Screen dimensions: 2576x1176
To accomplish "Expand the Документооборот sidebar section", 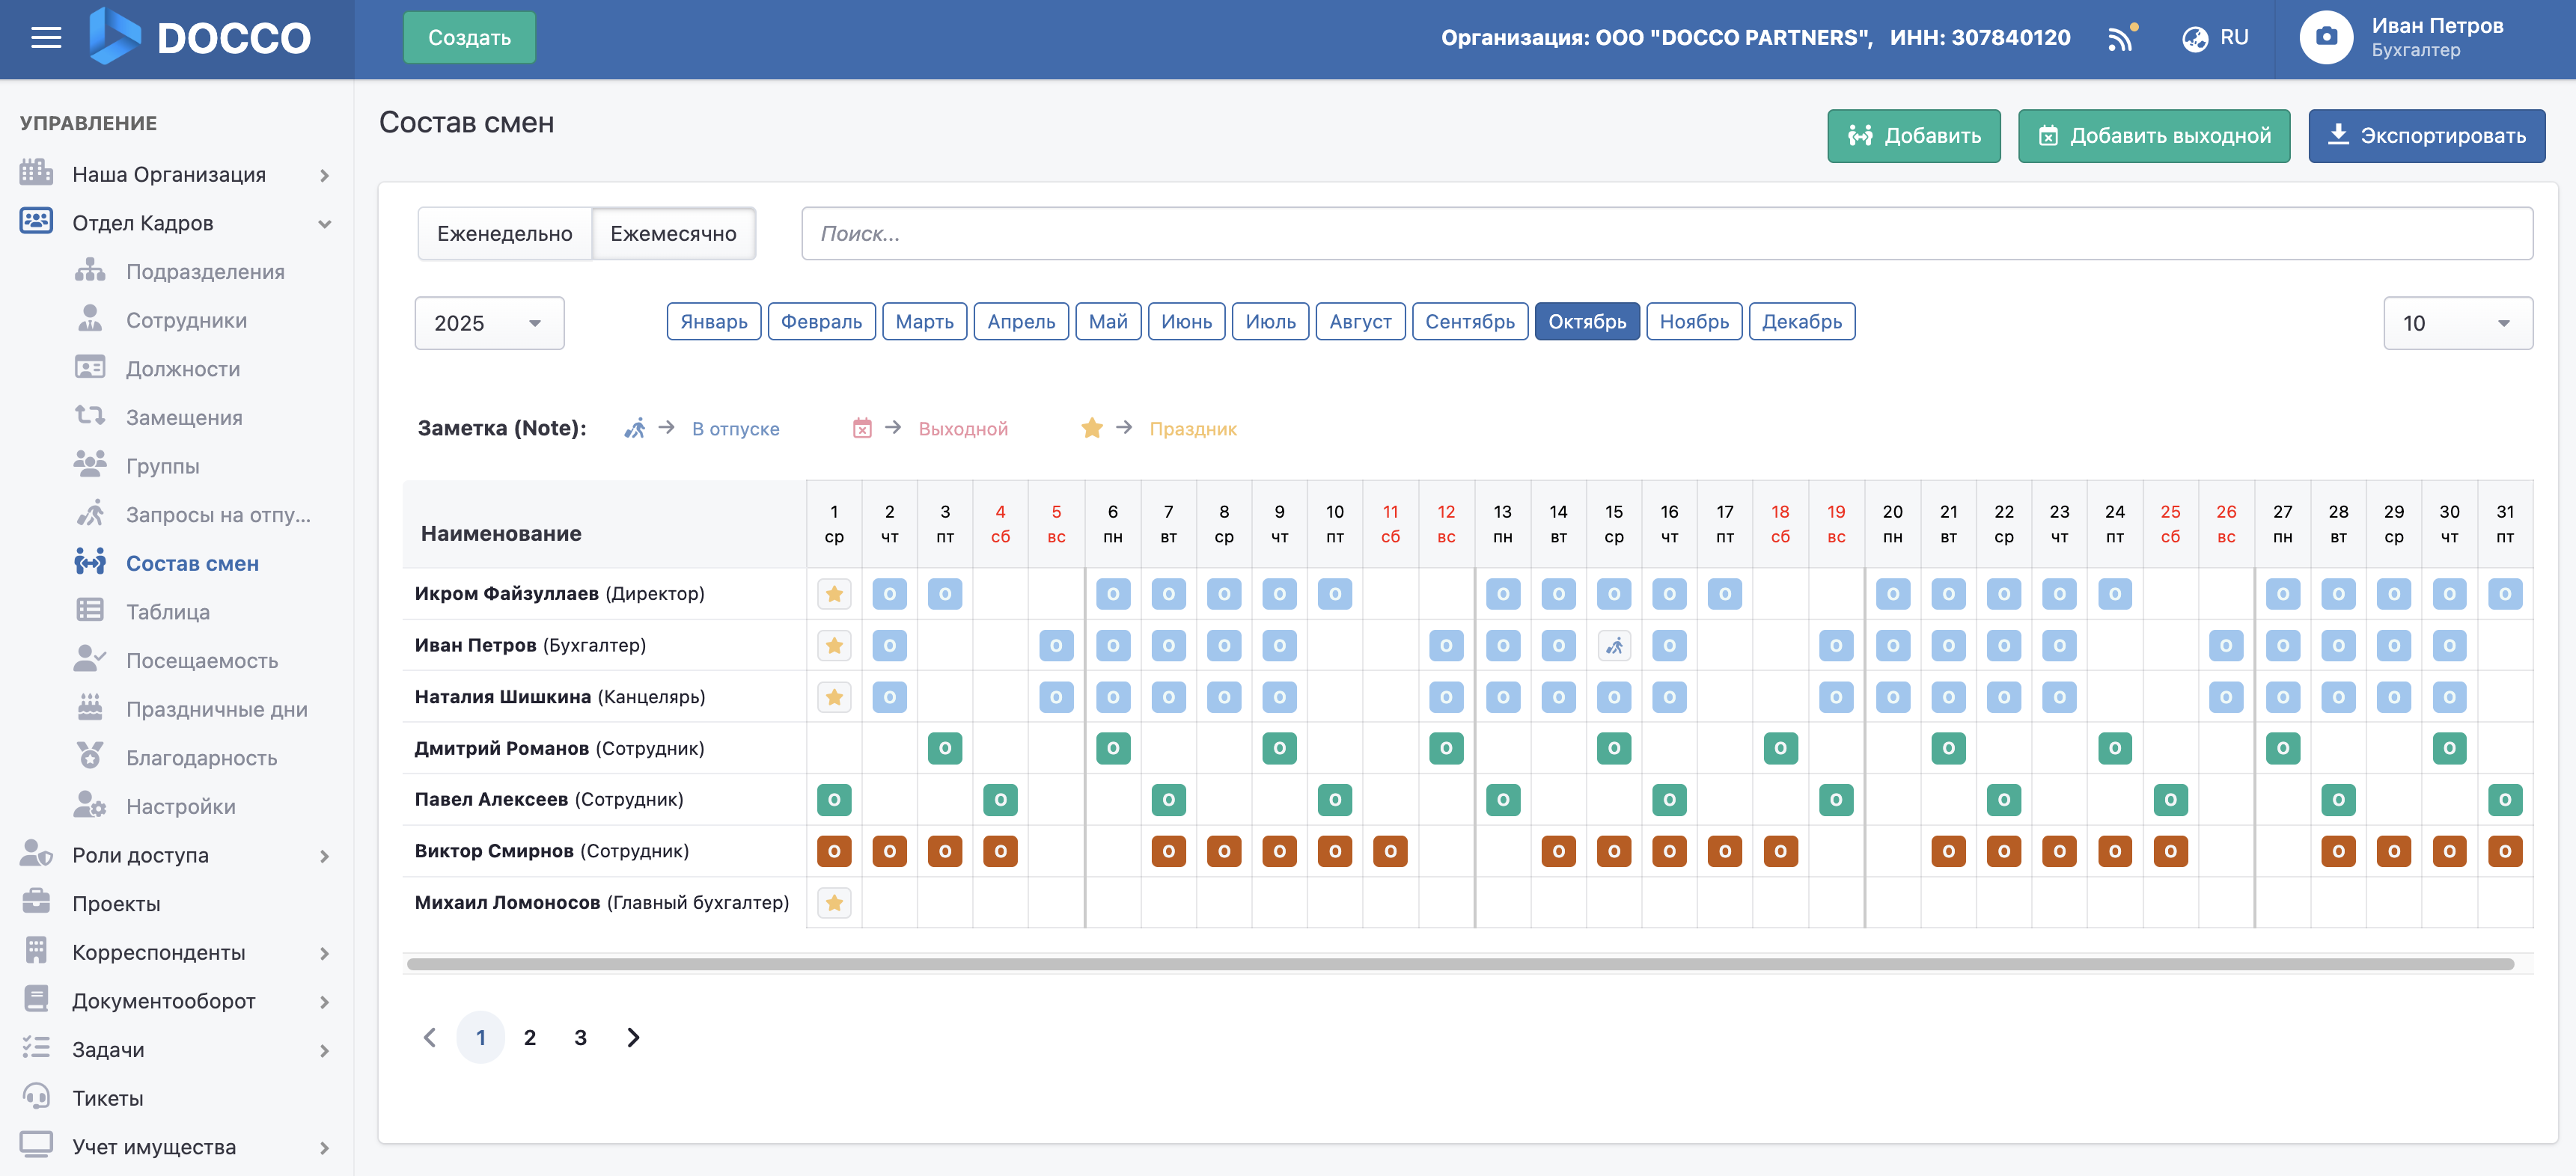I will point(164,1001).
